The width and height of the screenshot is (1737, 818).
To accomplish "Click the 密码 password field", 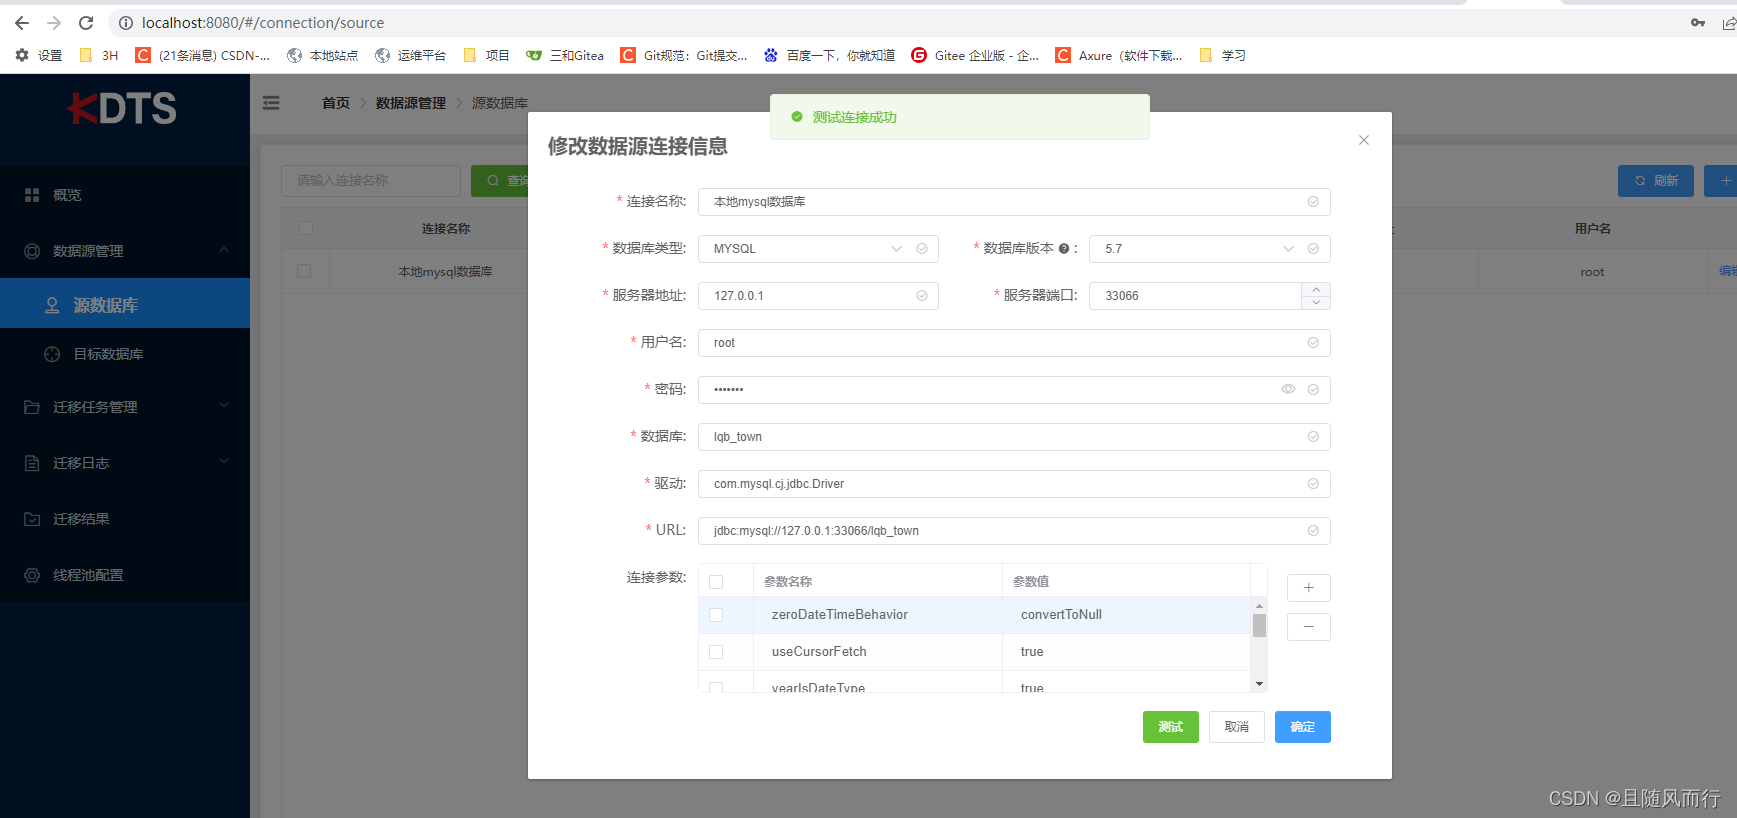I will [x=1014, y=390].
